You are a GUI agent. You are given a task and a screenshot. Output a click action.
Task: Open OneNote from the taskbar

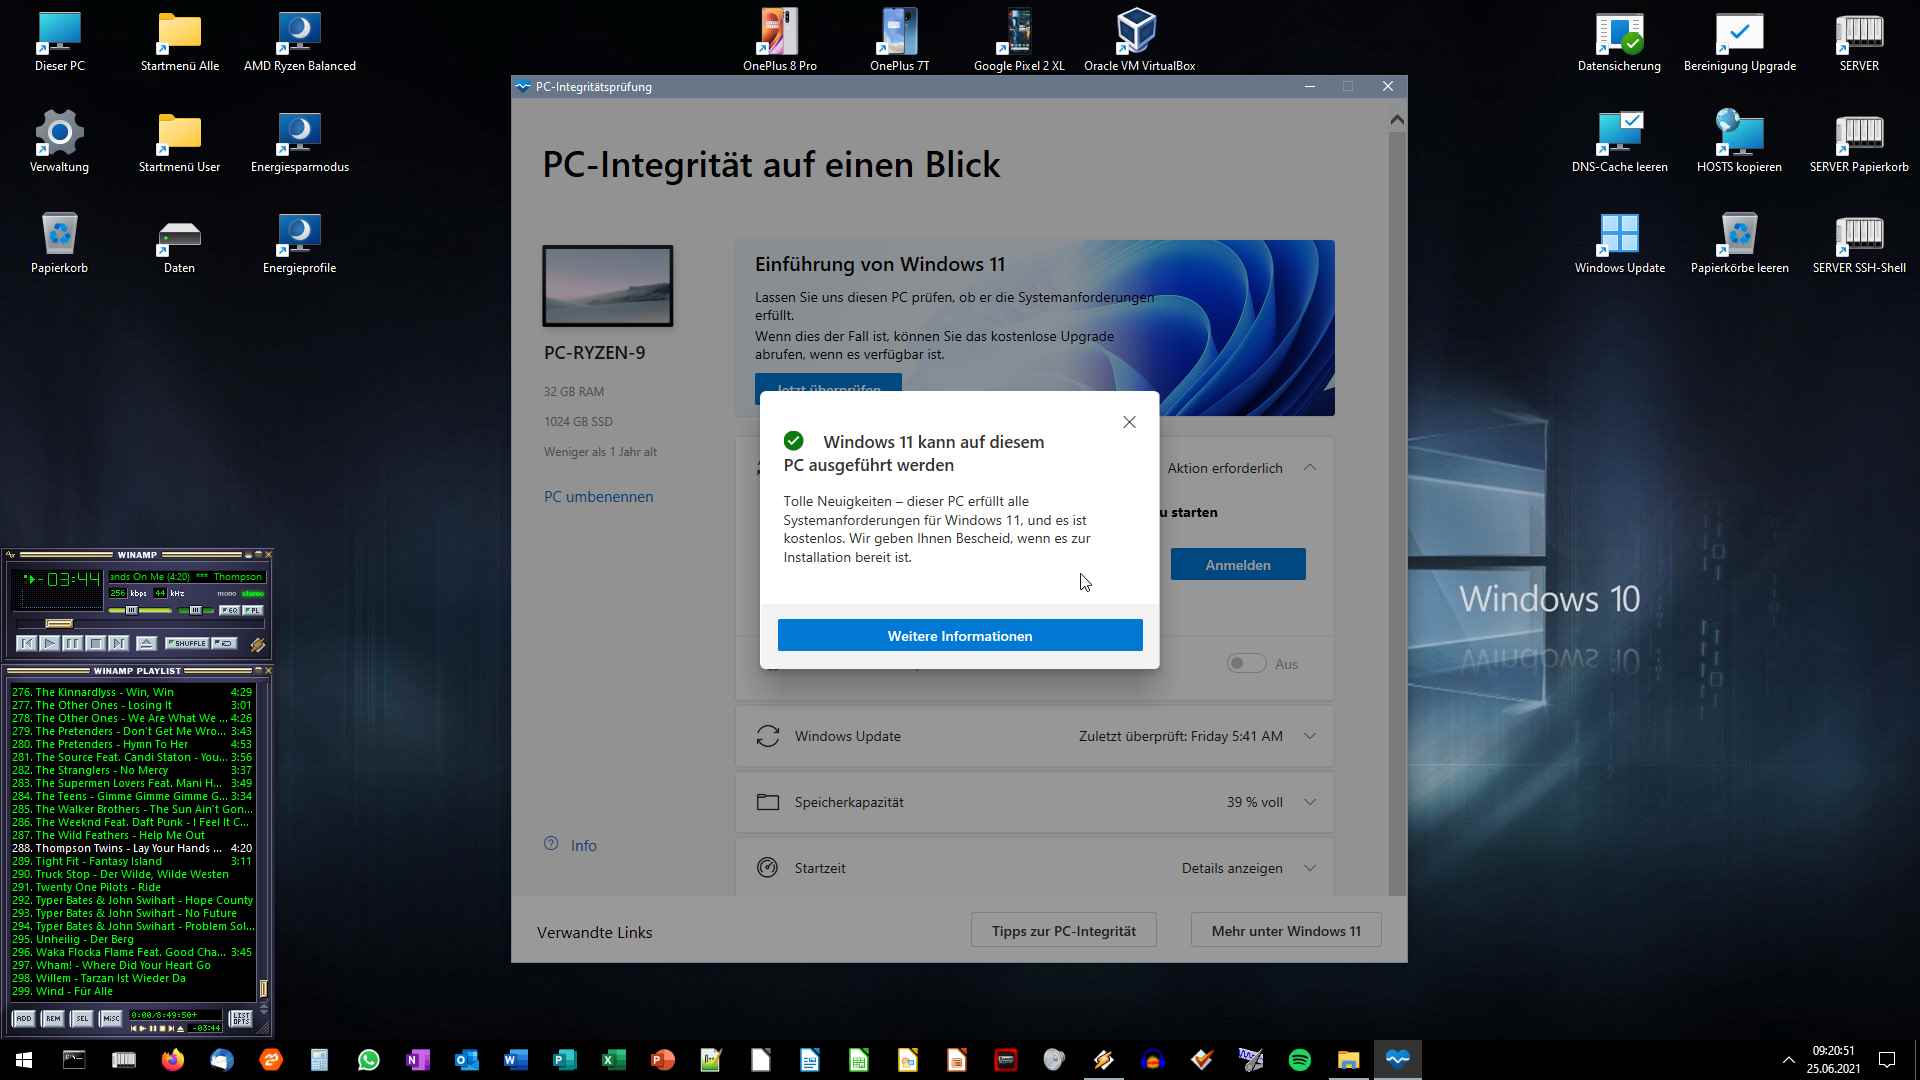417,1059
